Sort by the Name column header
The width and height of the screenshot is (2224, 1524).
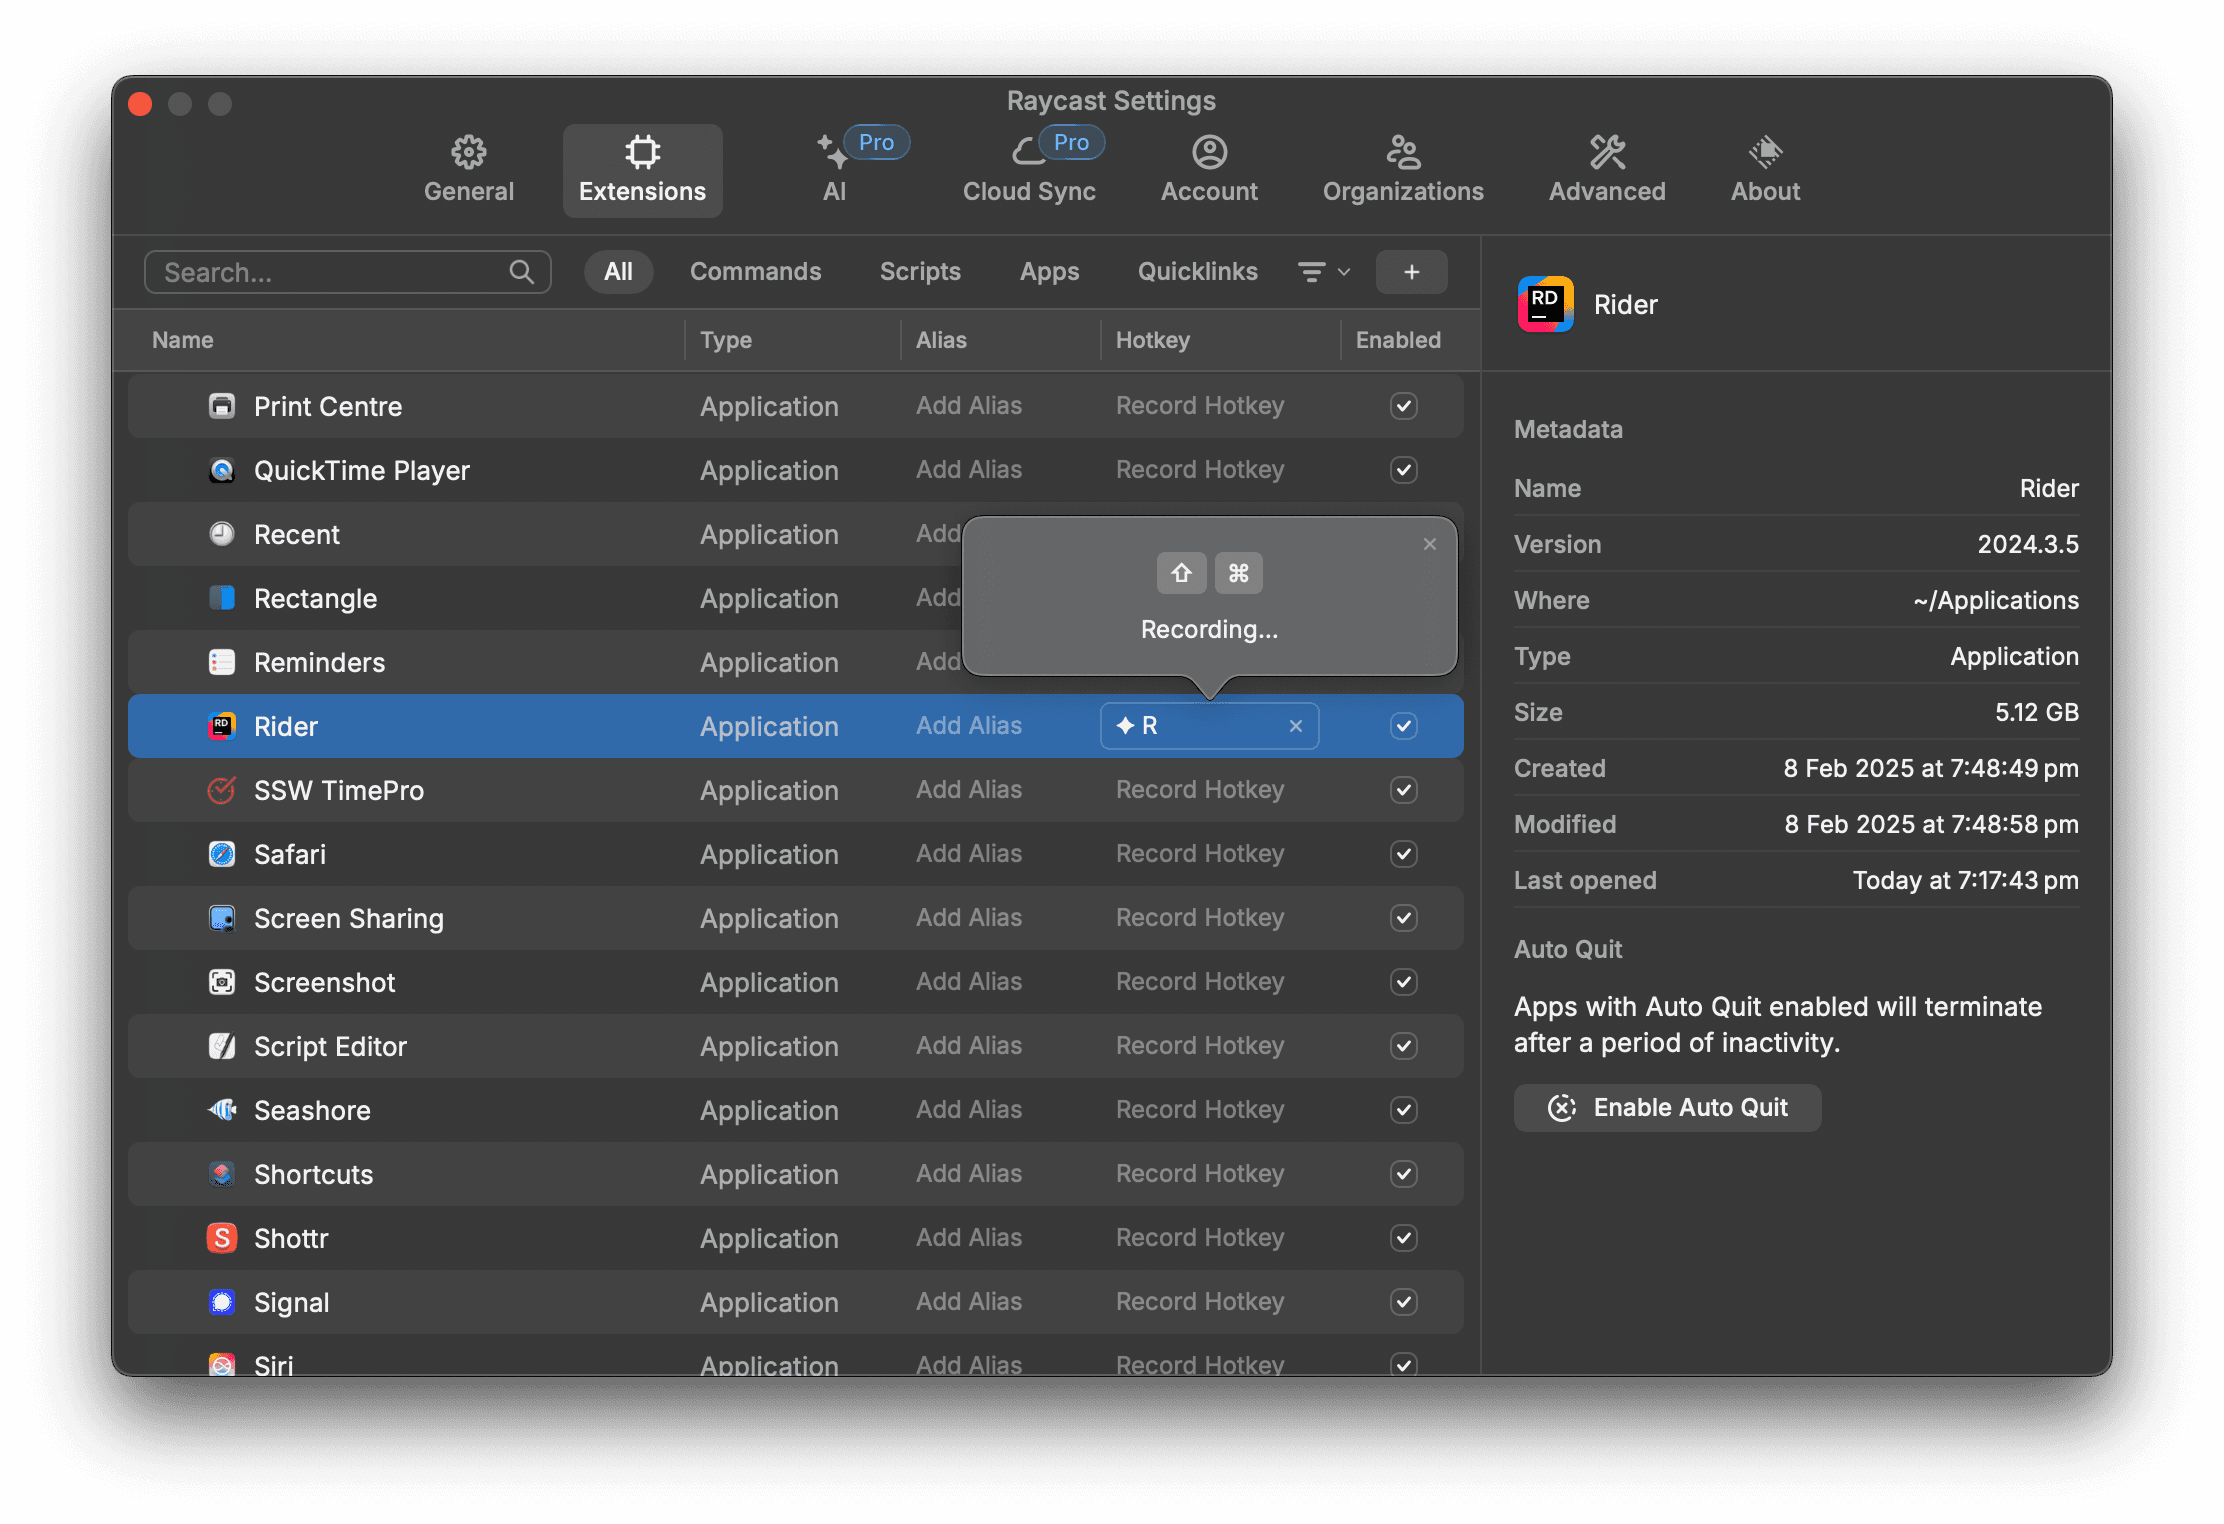point(183,340)
